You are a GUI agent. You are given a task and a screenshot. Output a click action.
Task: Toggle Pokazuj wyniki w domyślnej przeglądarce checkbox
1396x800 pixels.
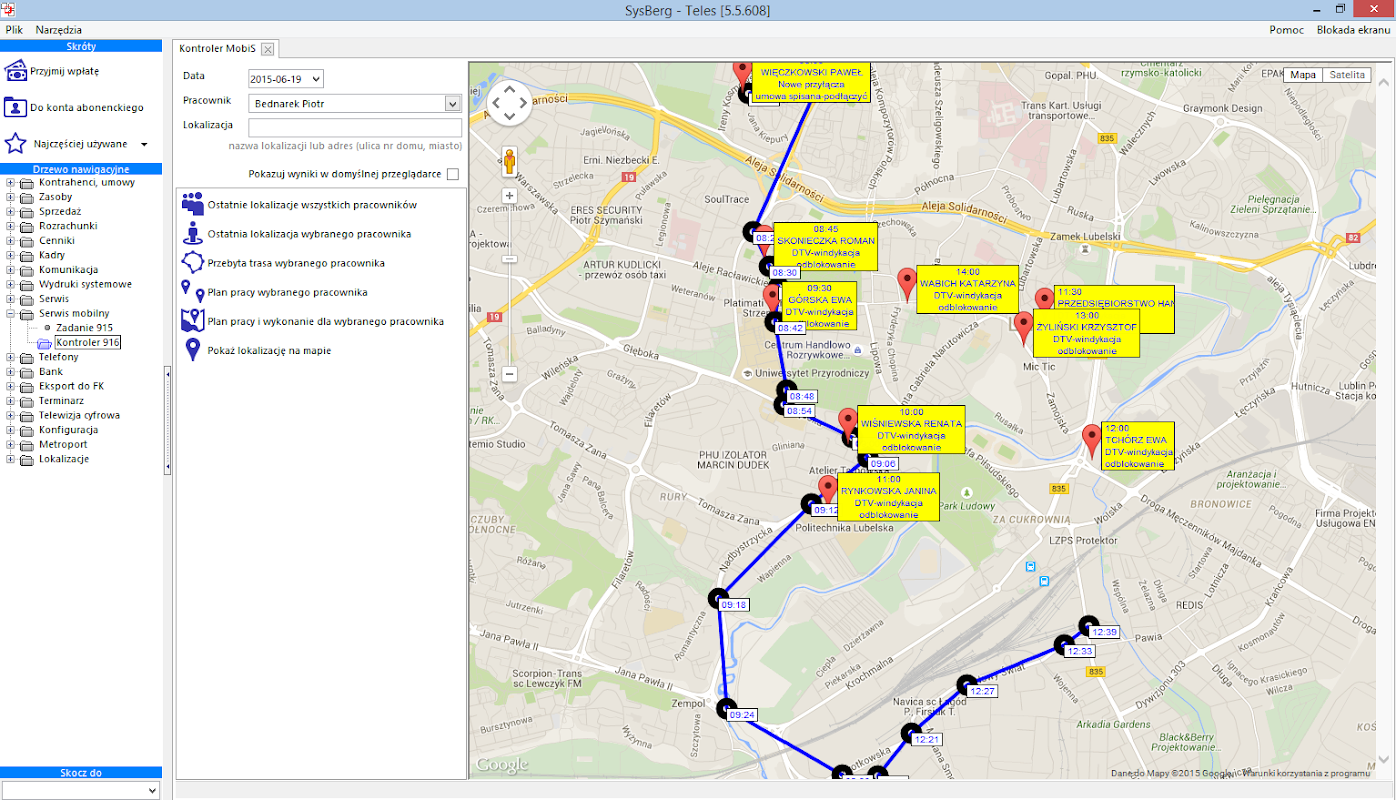click(x=453, y=174)
